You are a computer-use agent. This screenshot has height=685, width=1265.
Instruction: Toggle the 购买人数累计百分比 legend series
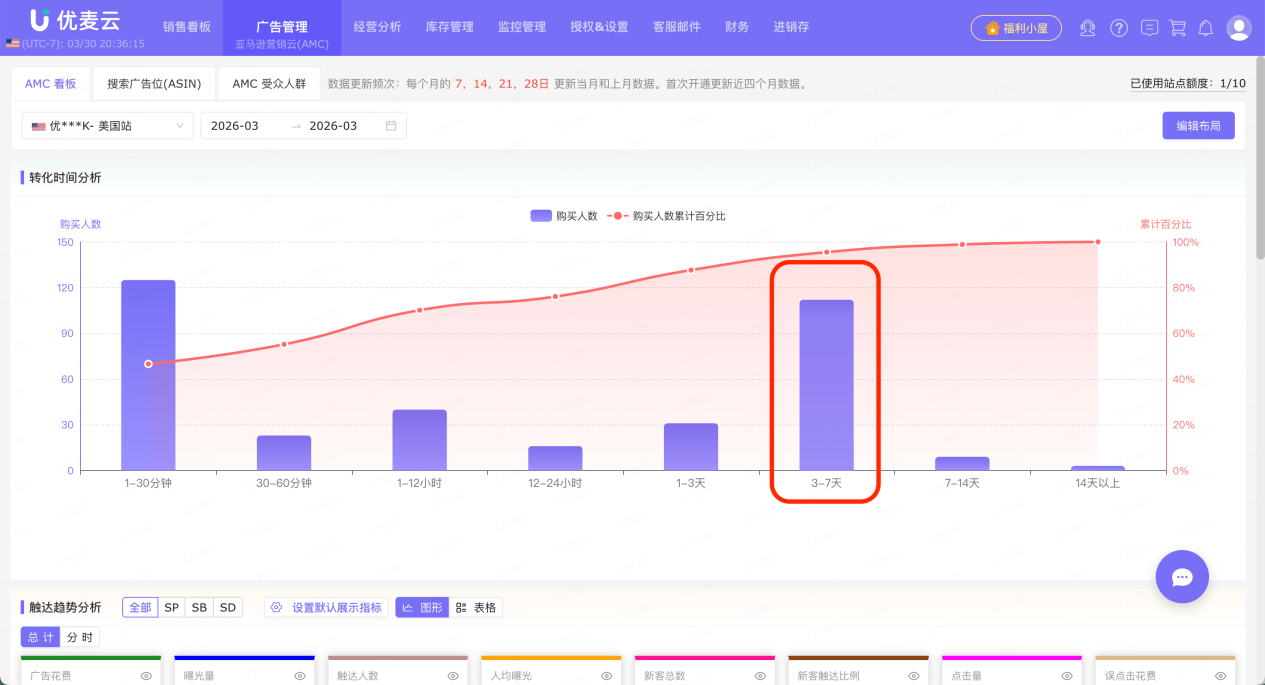tap(666, 216)
